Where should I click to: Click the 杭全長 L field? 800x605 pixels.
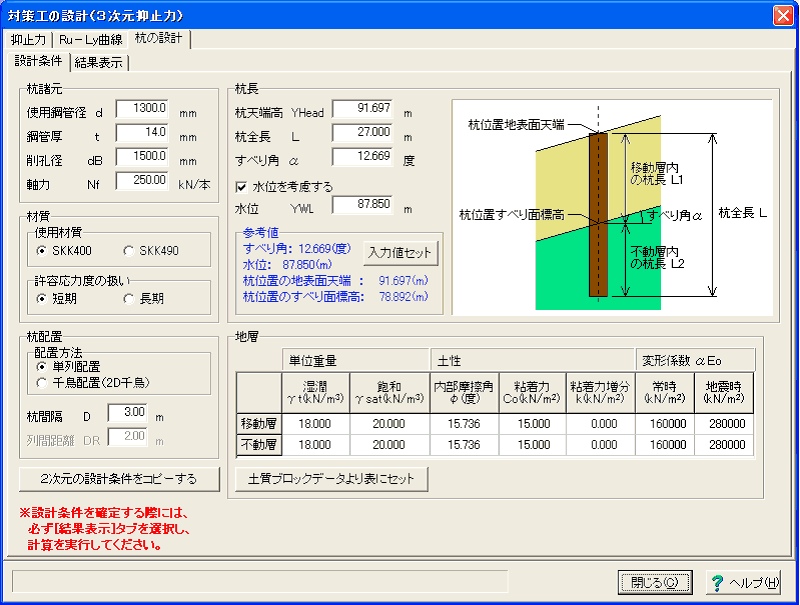362,132
